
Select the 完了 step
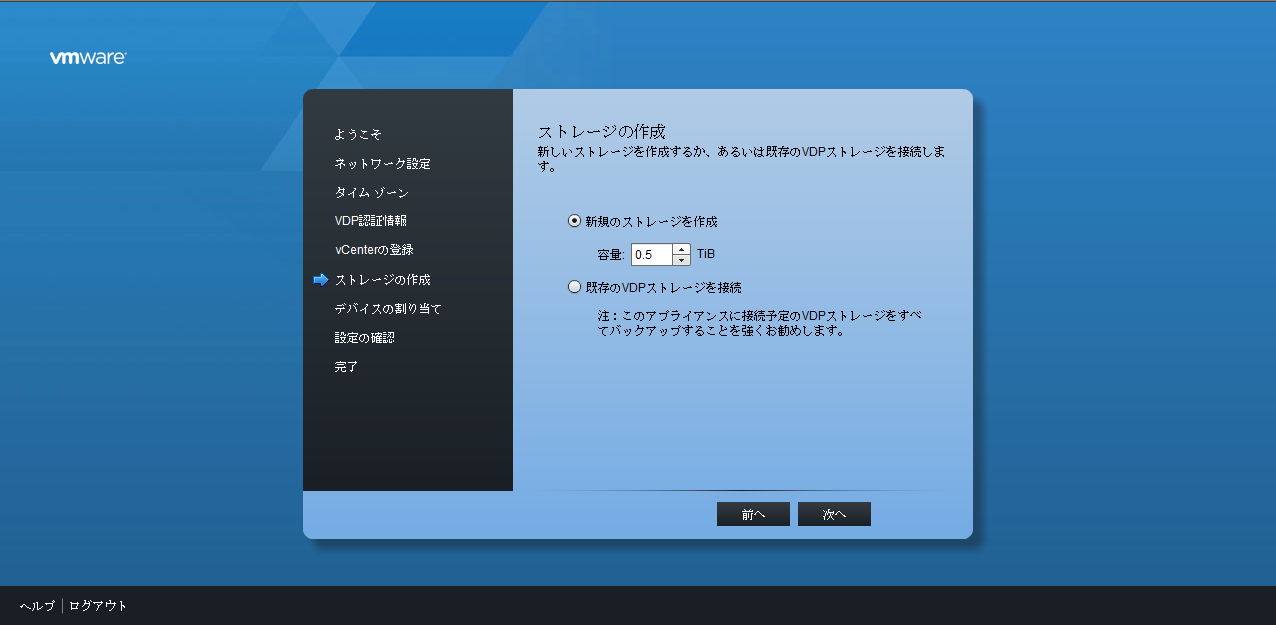coord(346,367)
